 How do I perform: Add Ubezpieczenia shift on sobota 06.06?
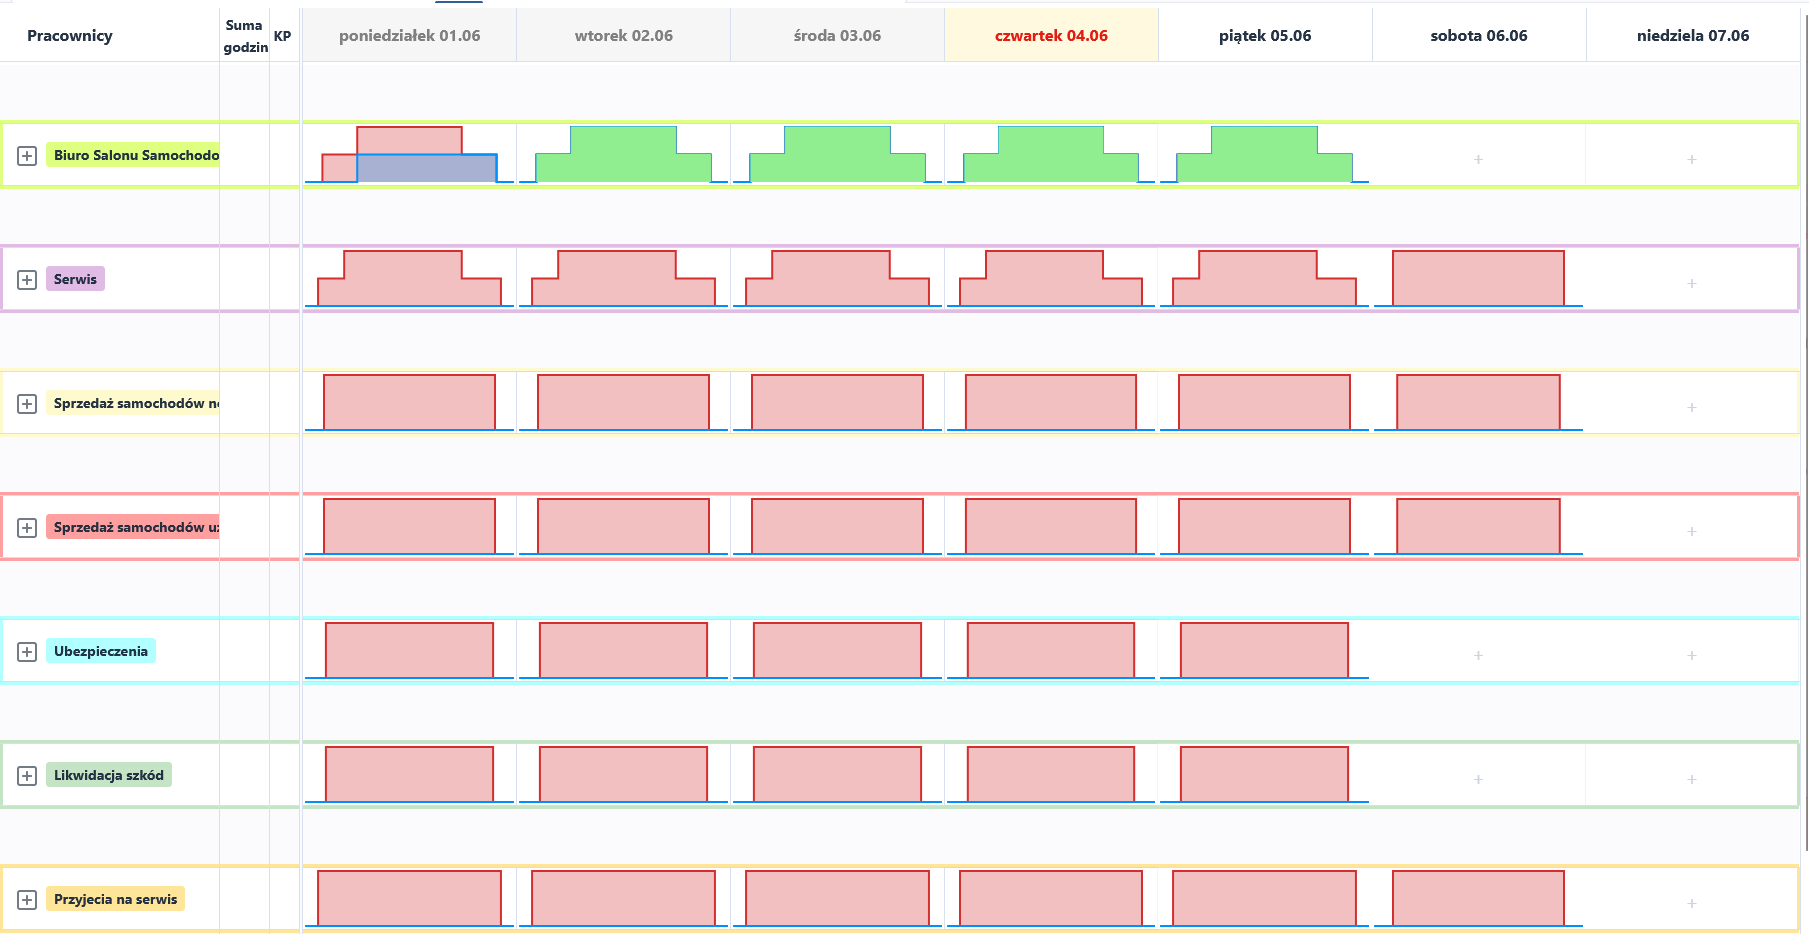click(1478, 656)
